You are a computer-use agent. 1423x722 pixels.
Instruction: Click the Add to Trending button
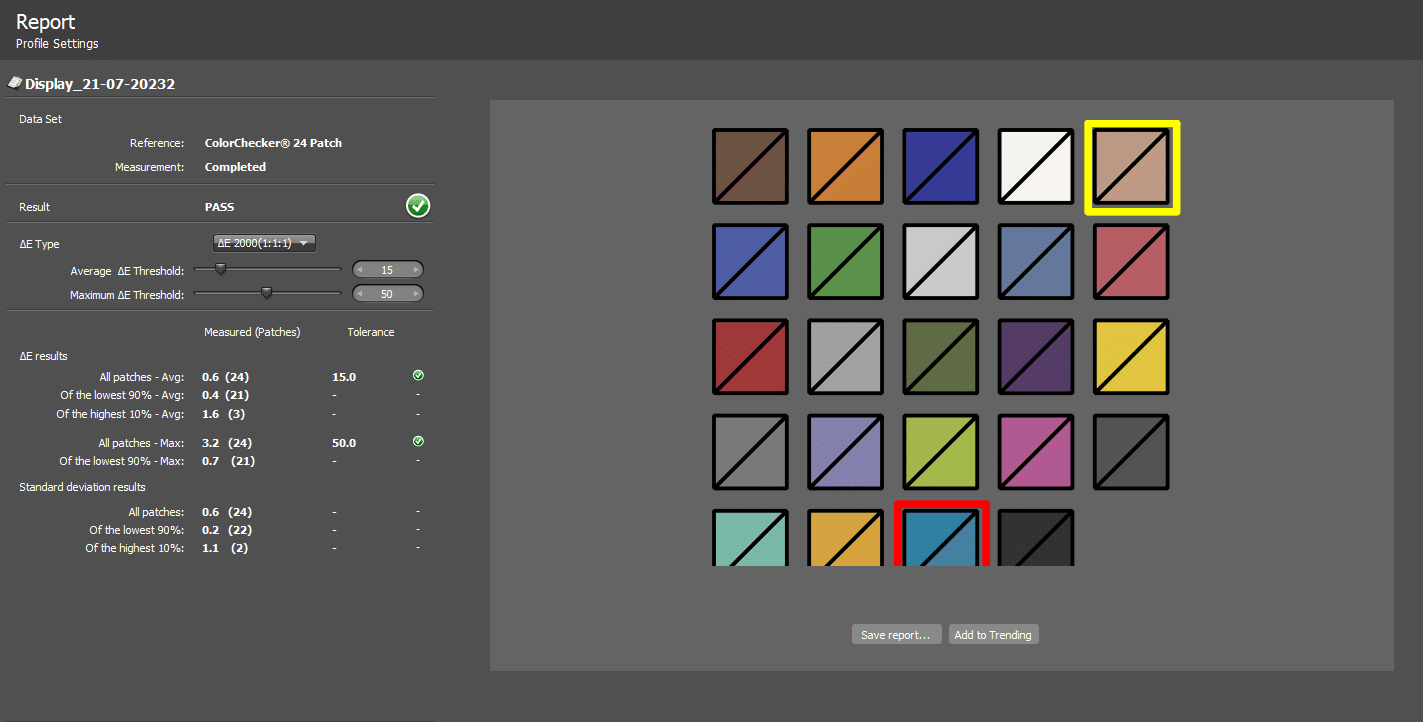coord(993,635)
